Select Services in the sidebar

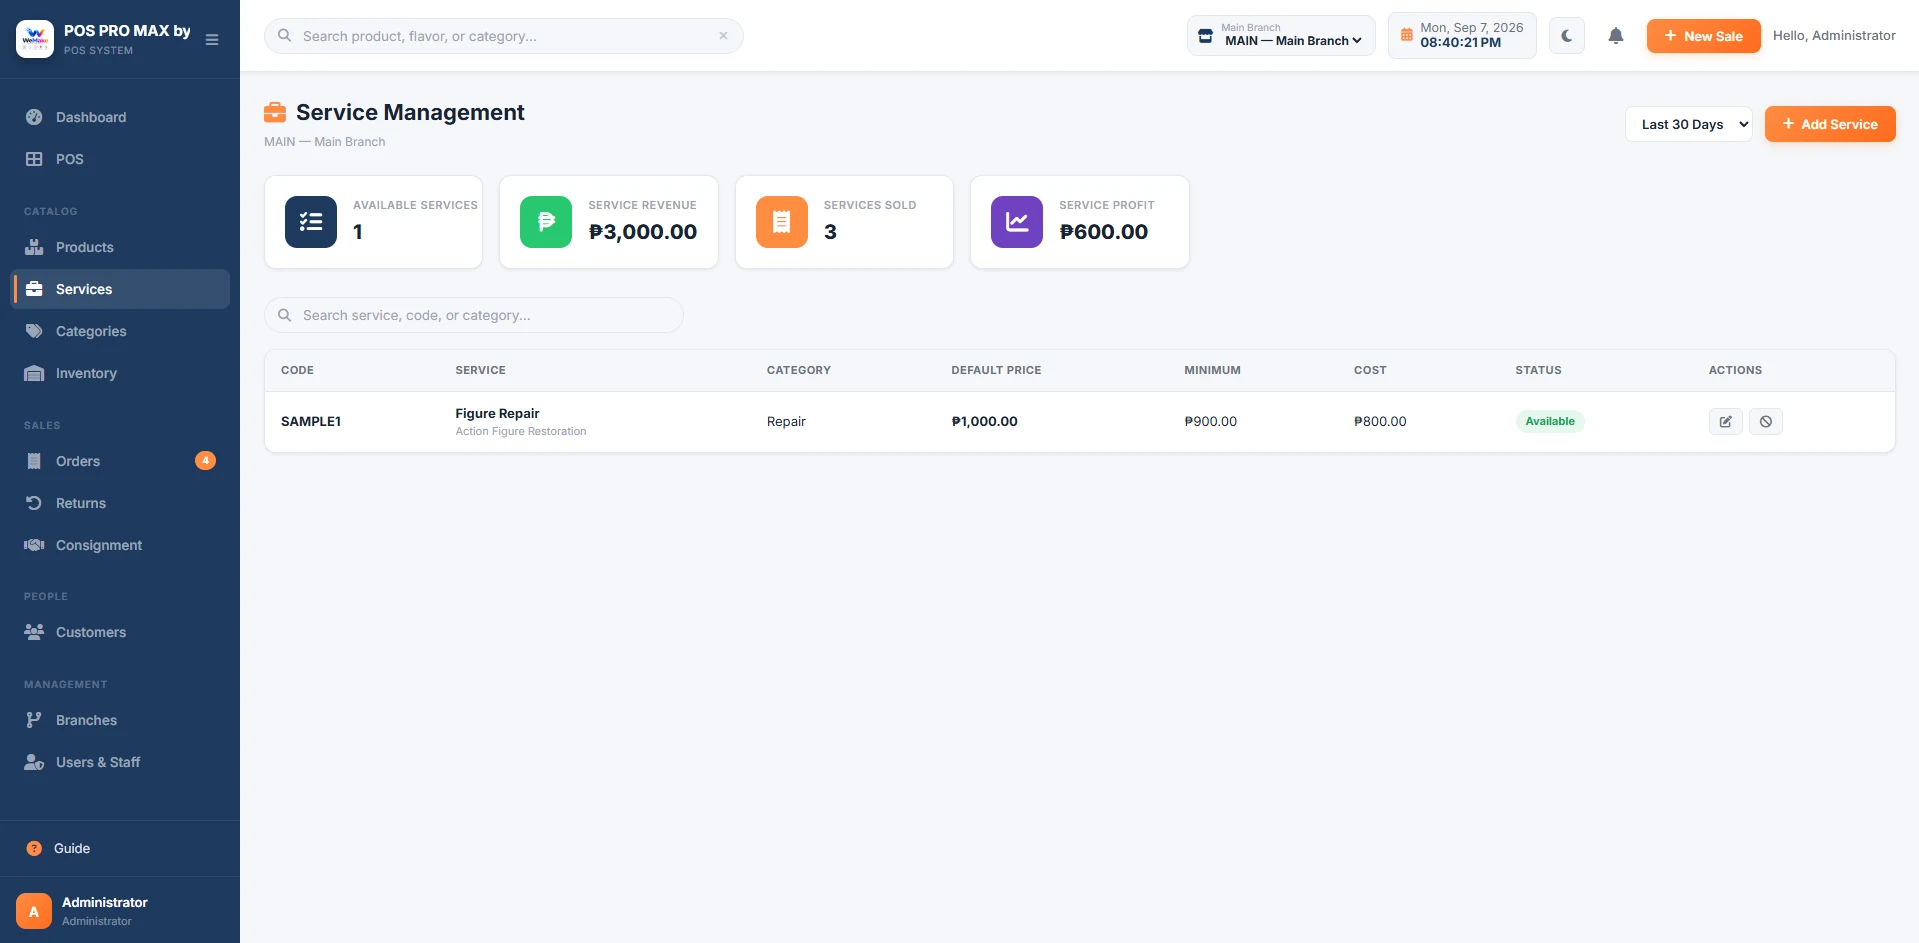click(120, 289)
